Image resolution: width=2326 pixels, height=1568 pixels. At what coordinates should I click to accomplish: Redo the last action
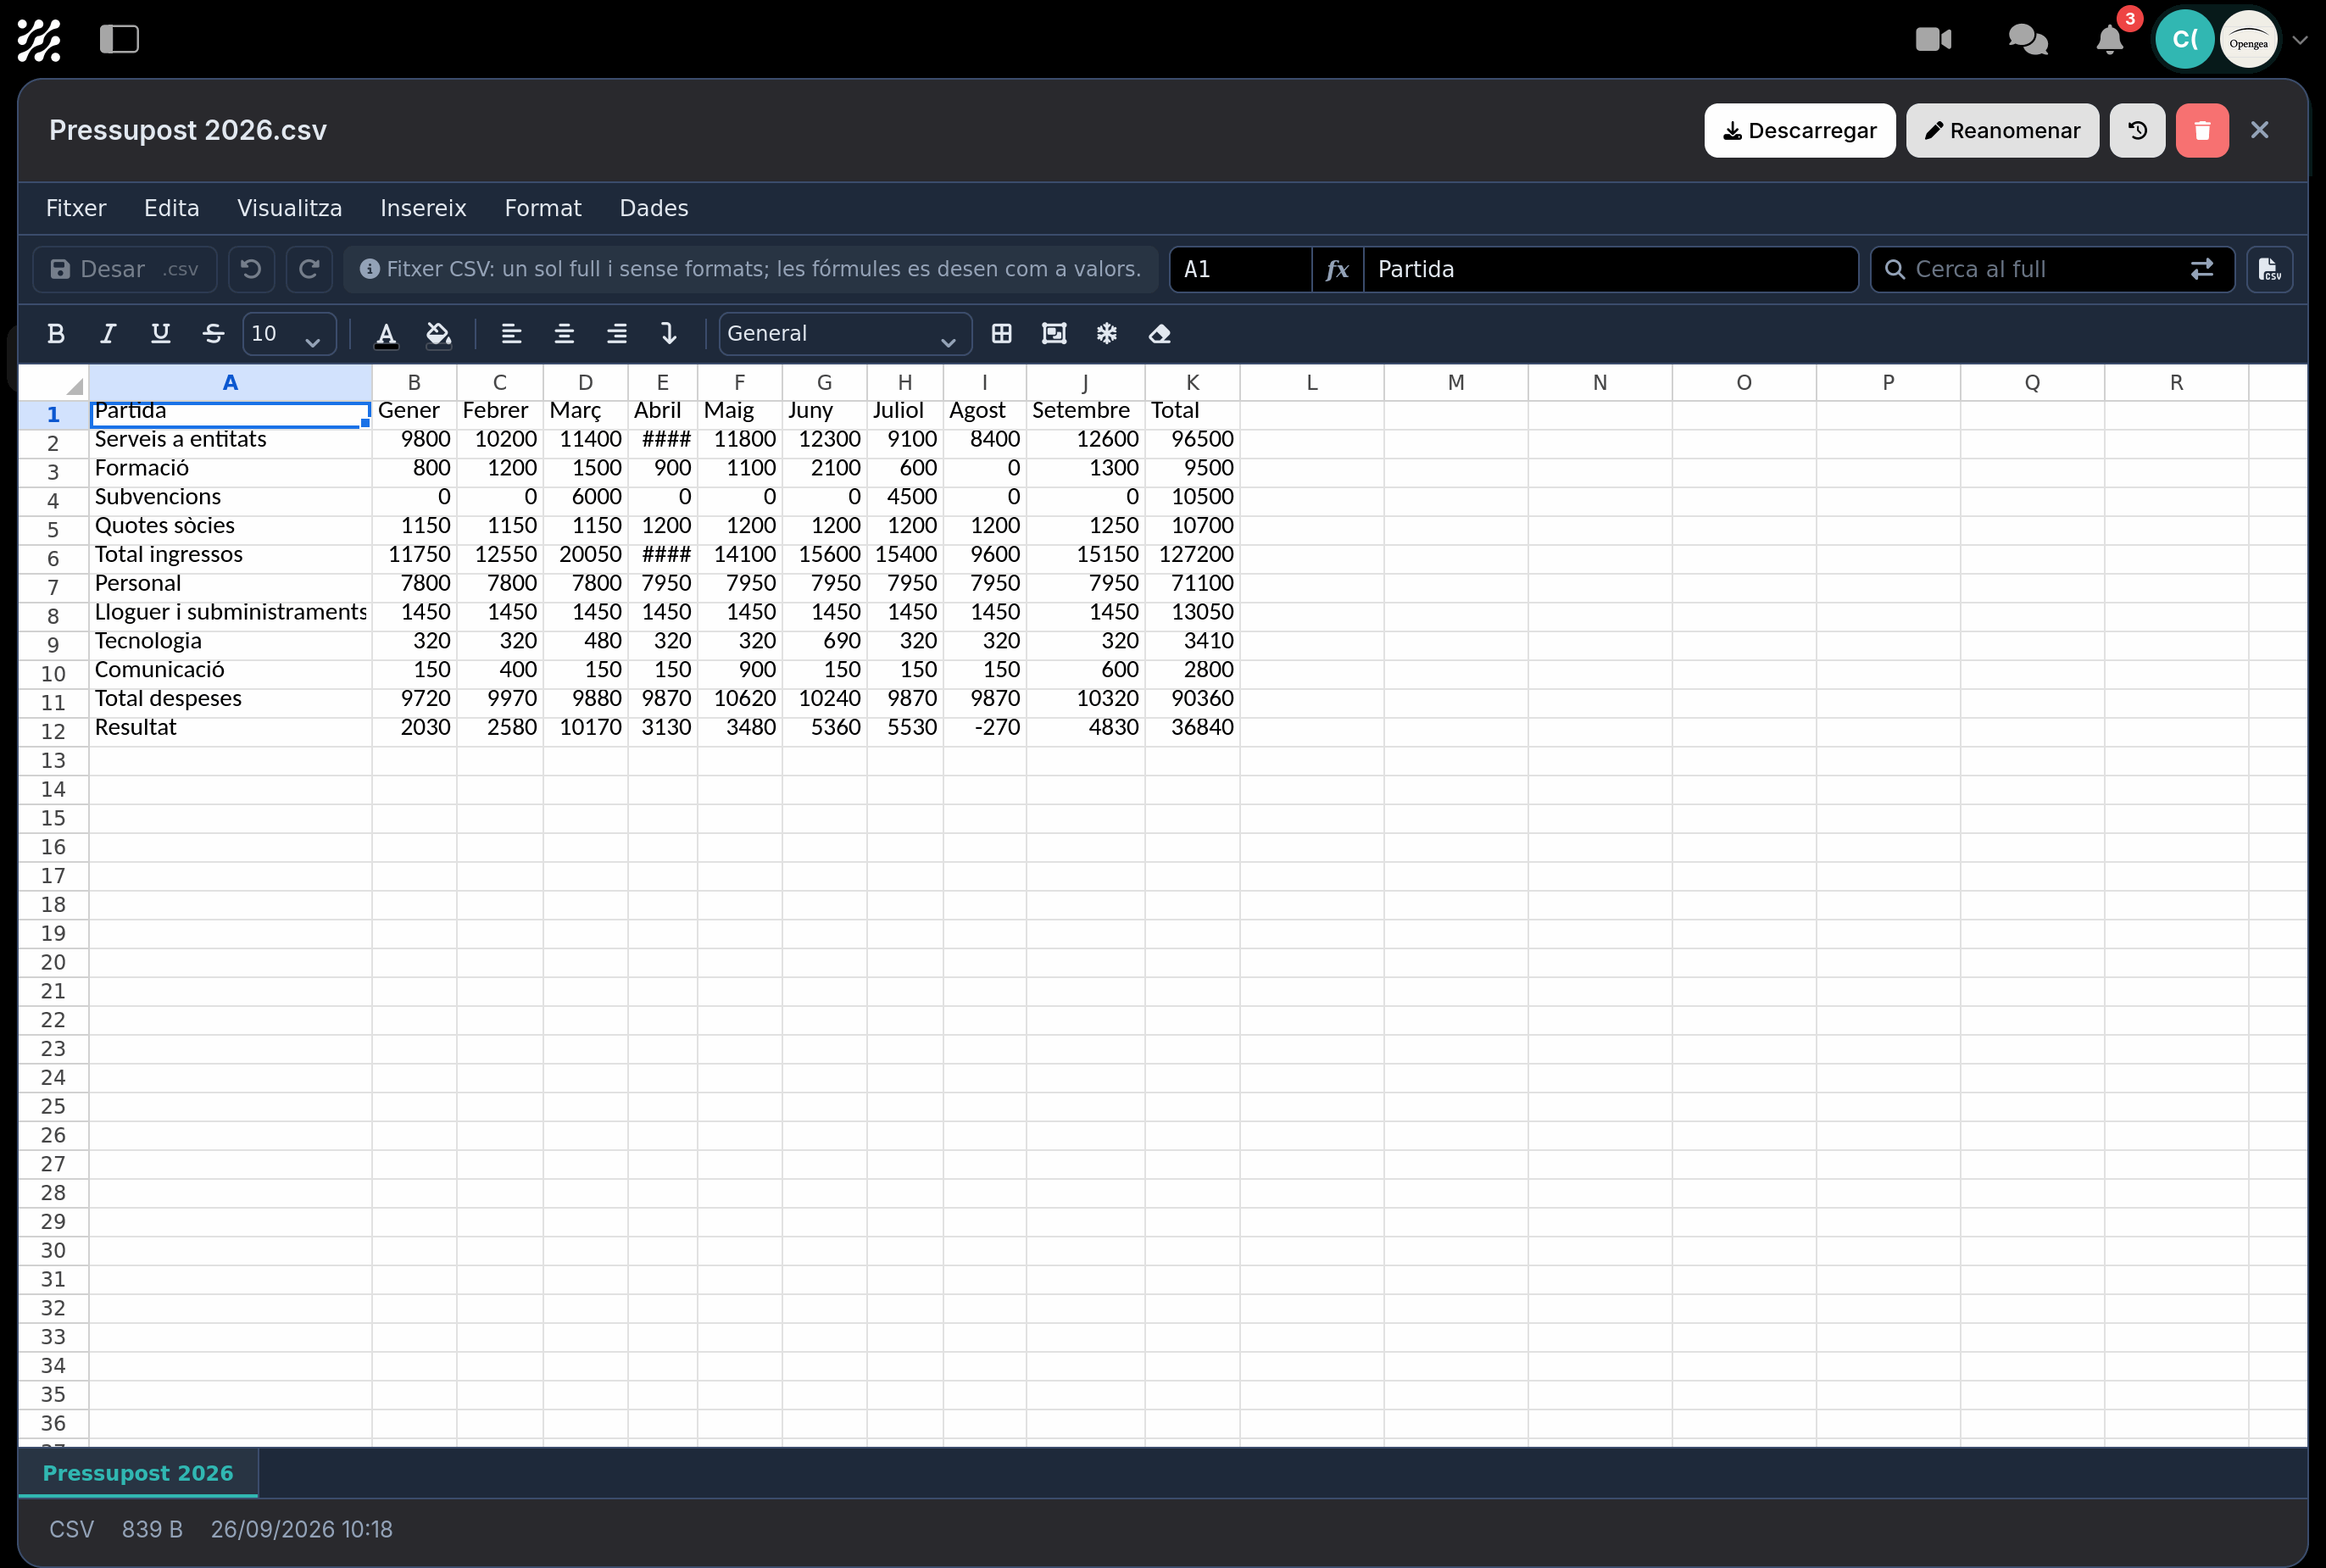(309, 269)
